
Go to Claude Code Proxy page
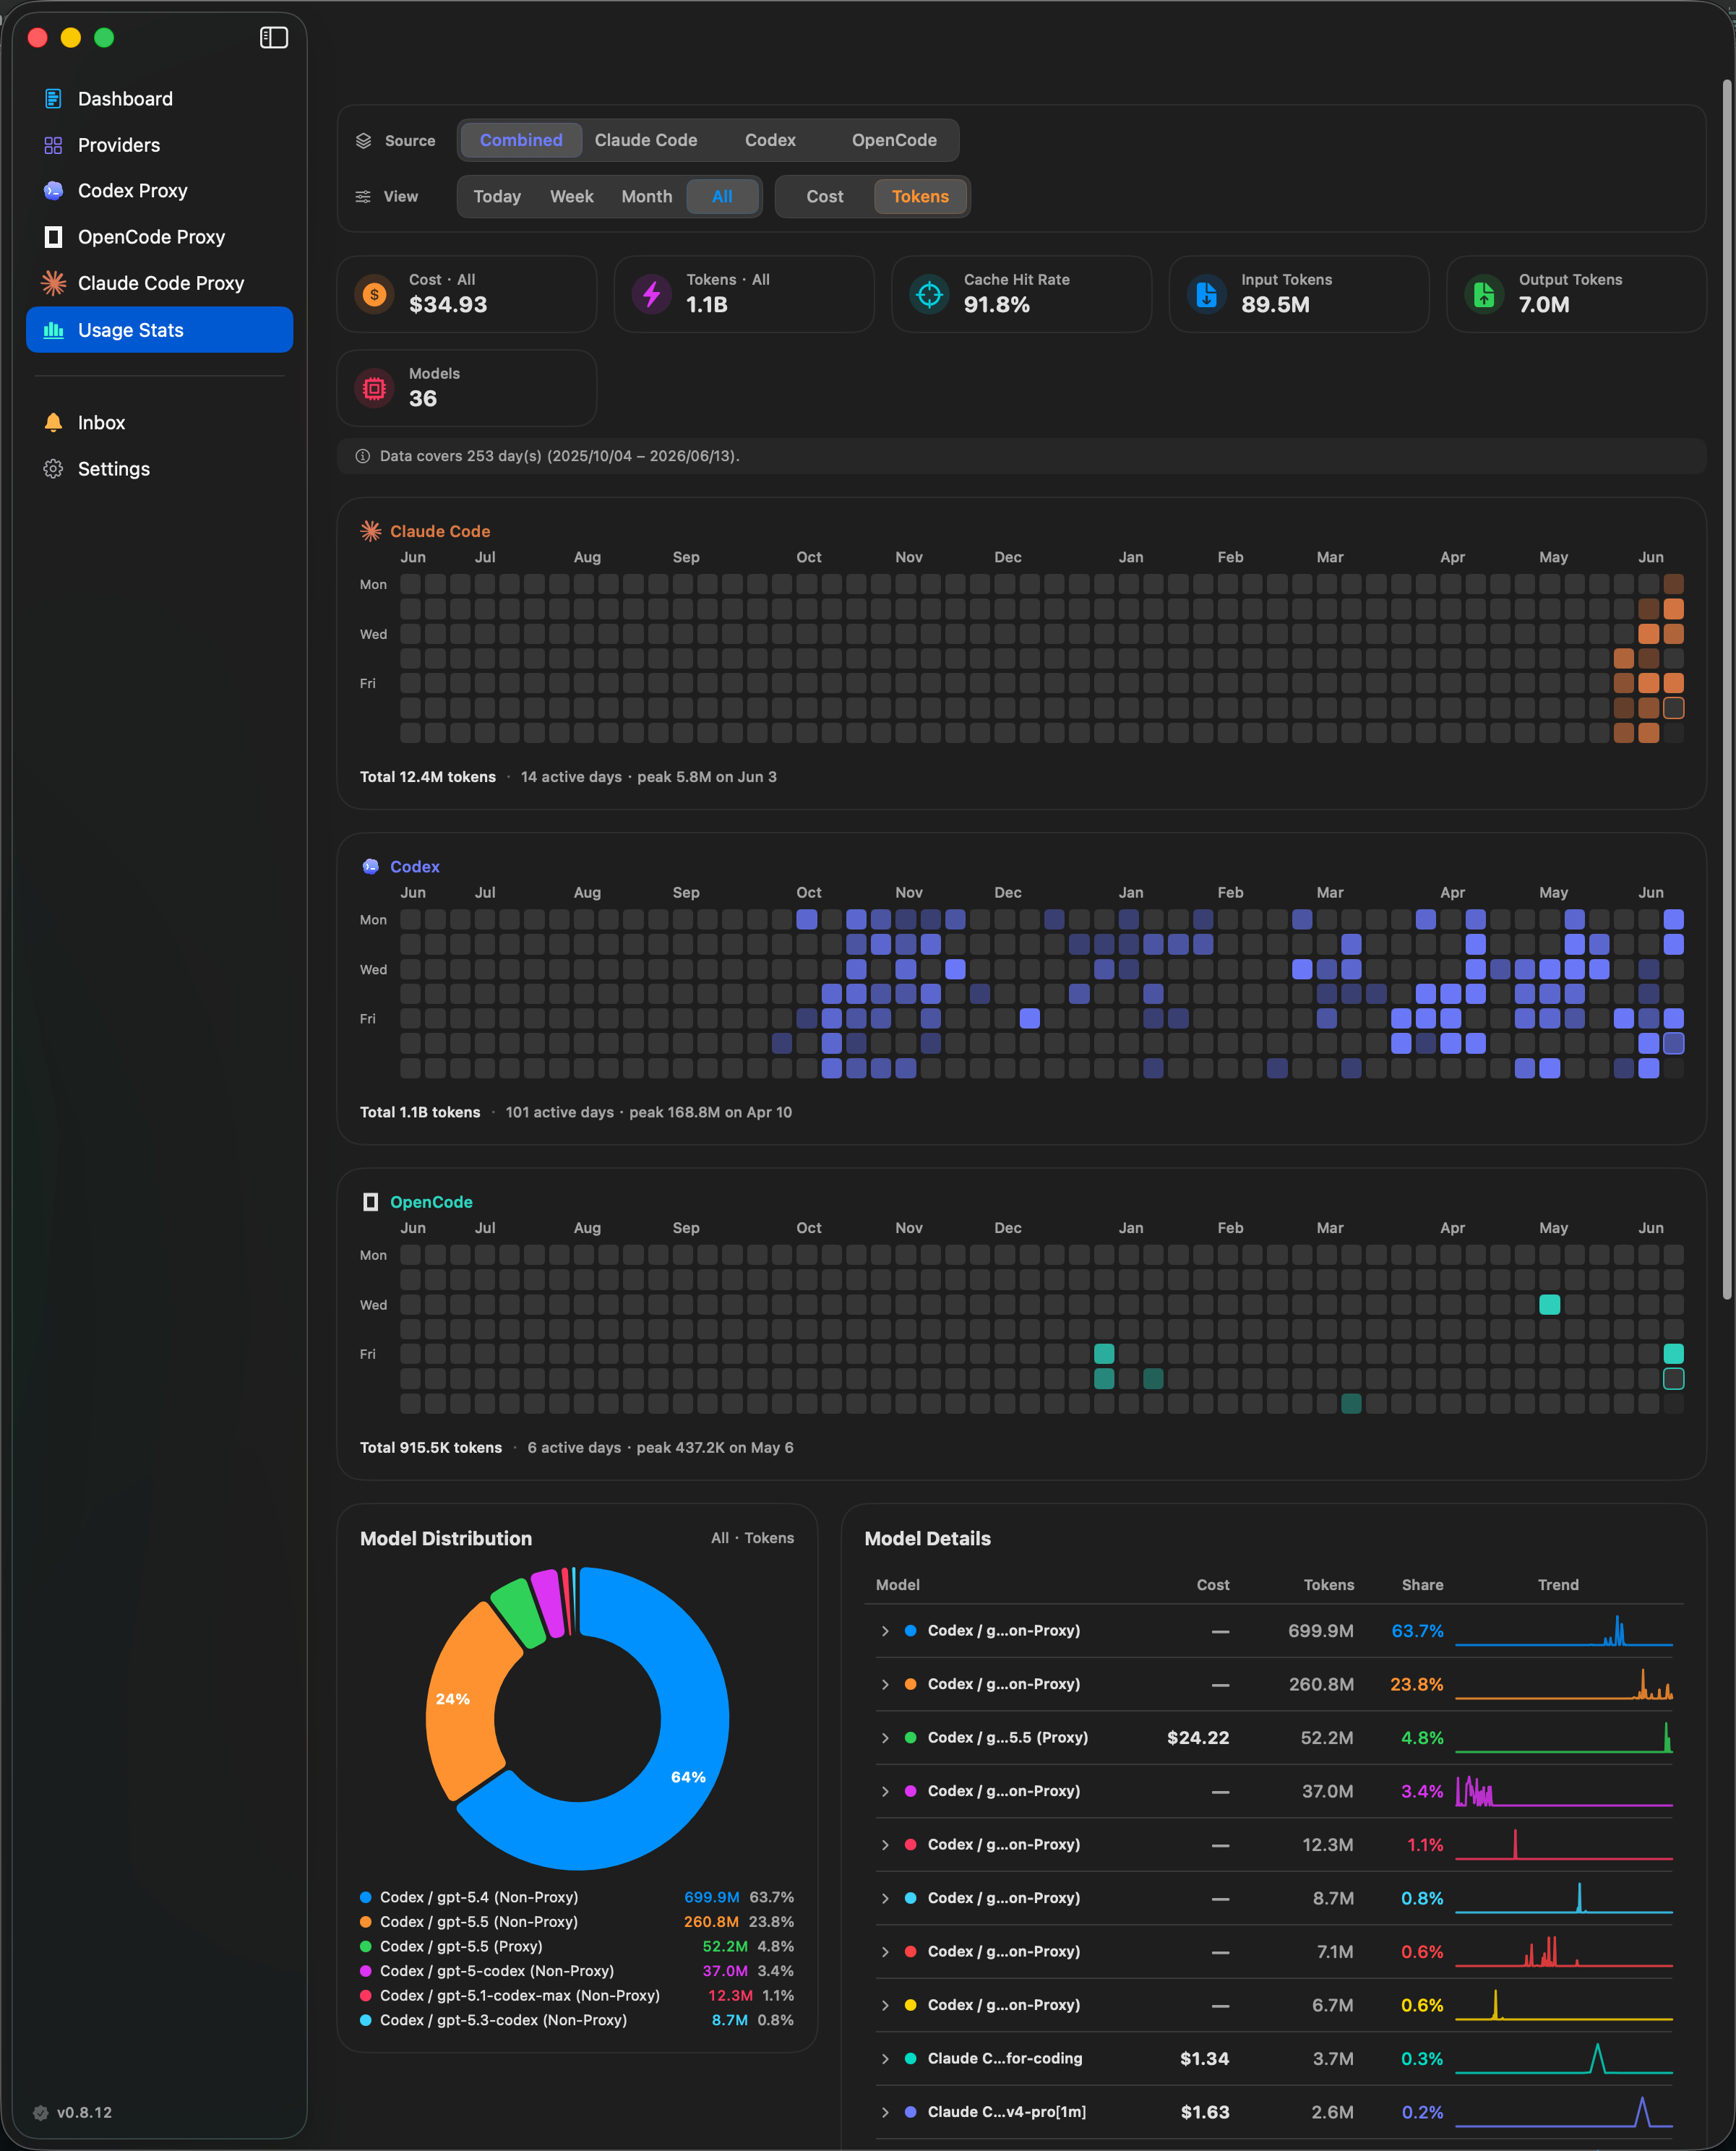pos(160,283)
